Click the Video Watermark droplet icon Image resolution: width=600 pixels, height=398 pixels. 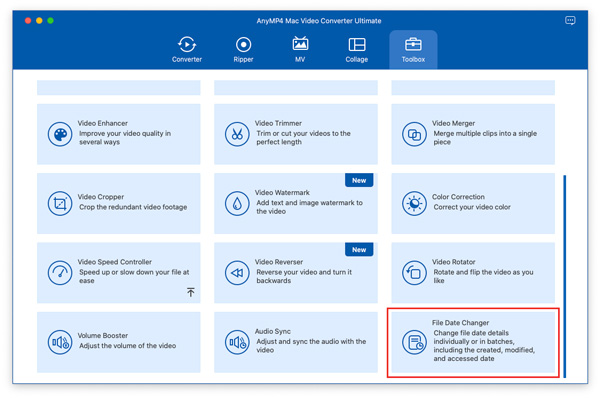[x=237, y=204]
